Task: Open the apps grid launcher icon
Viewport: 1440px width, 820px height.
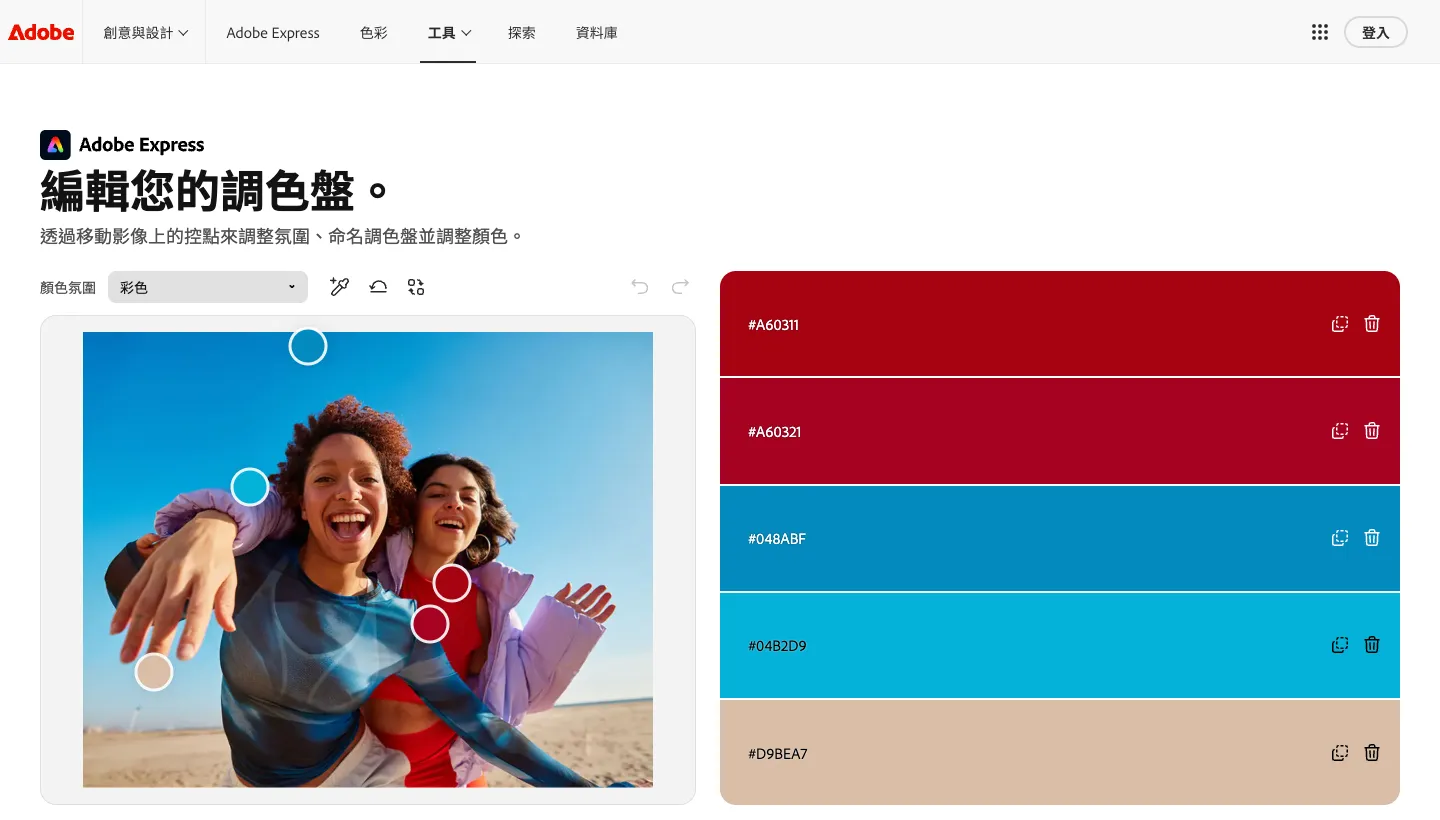Action: 1320,32
